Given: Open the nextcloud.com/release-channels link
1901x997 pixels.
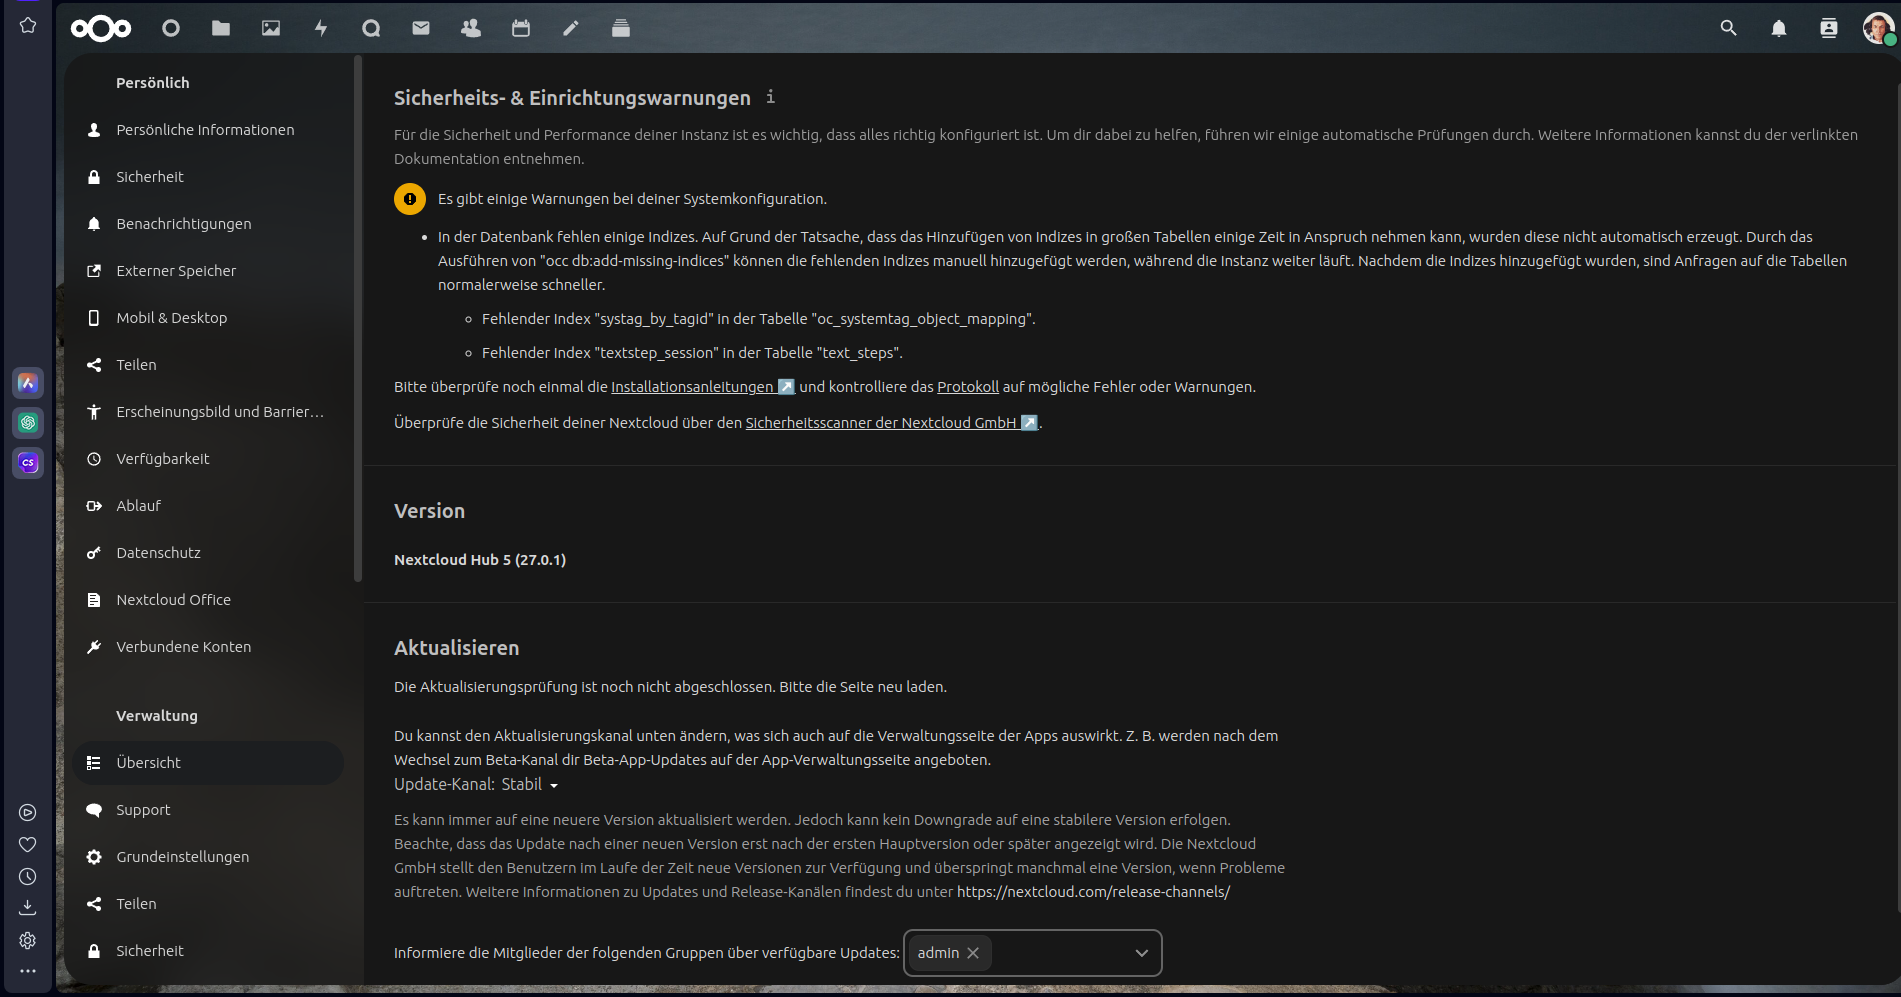Looking at the screenshot, I should 1093,892.
